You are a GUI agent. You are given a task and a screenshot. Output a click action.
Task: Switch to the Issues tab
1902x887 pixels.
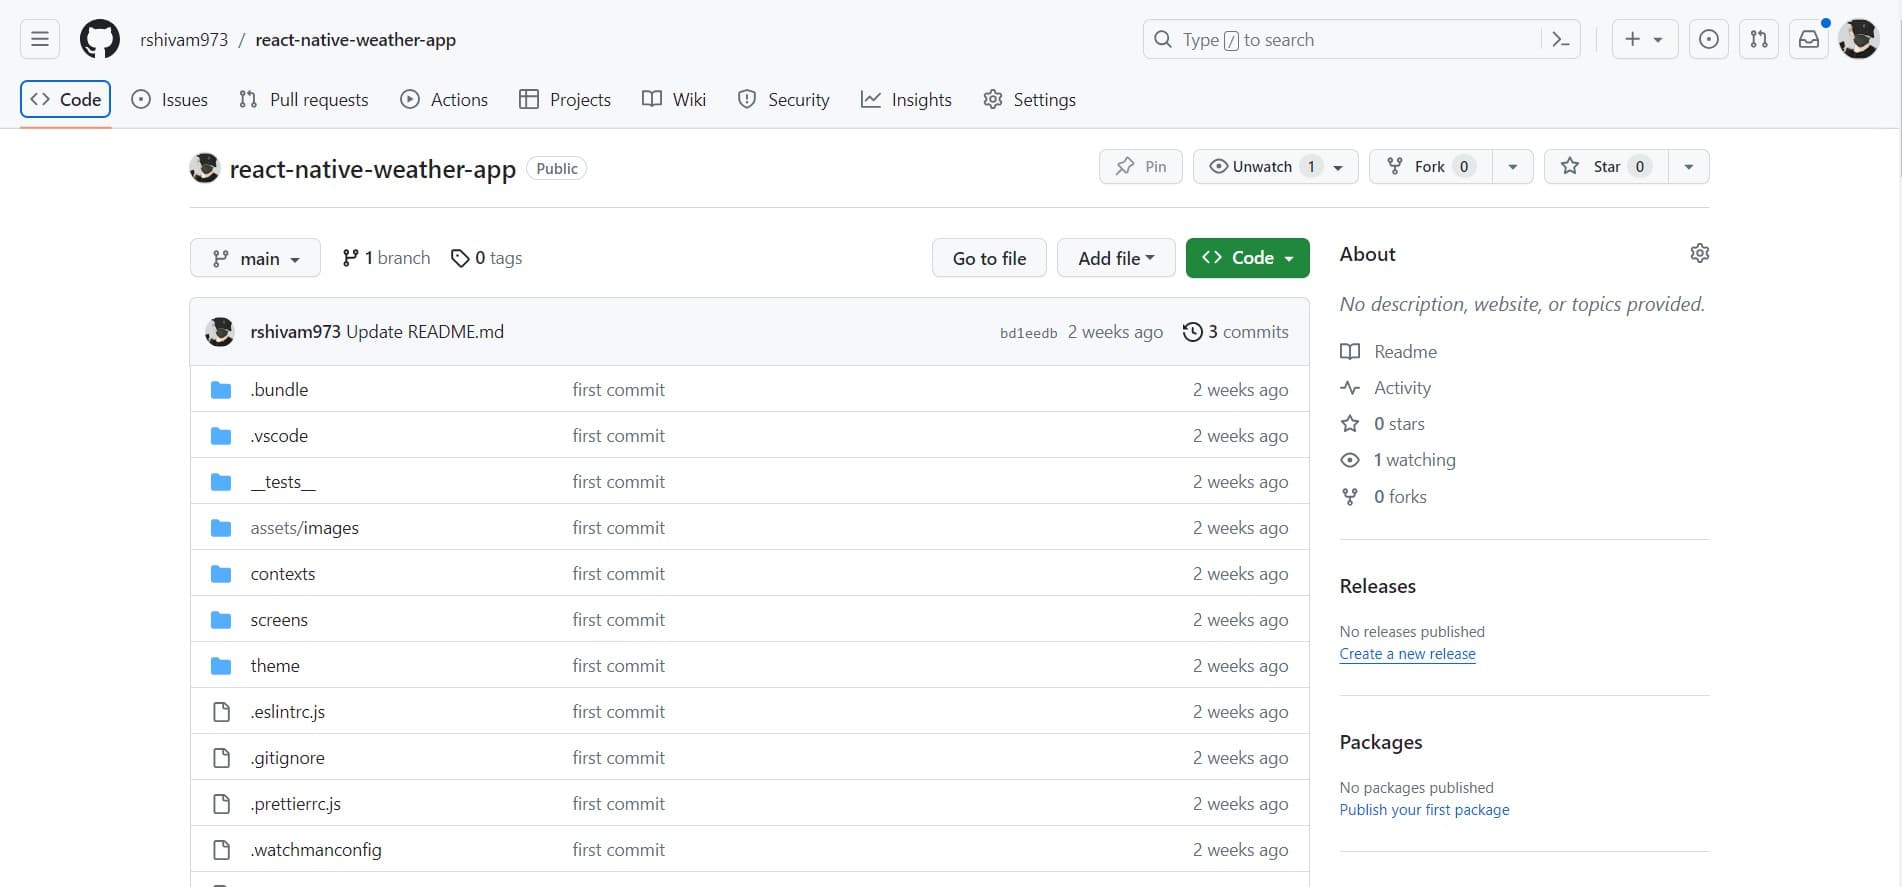(170, 100)
